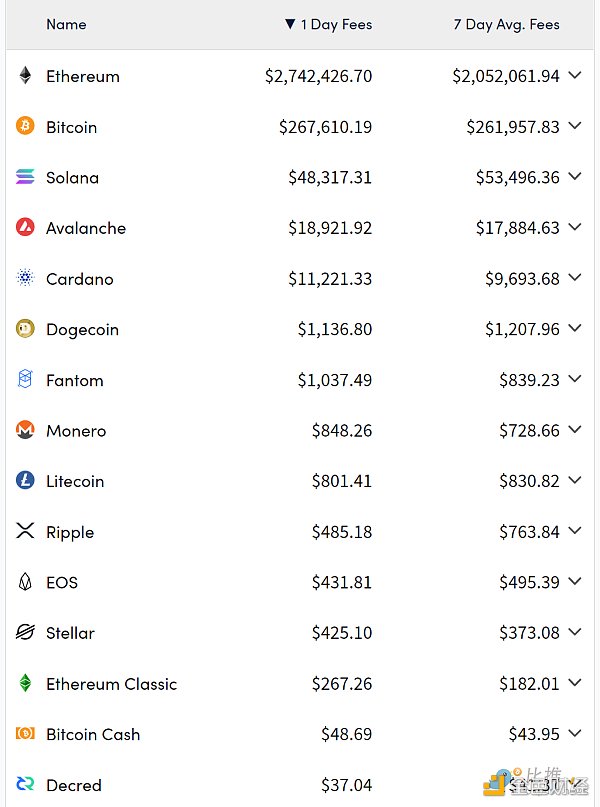Sort by the Name column header

(66, 24)
